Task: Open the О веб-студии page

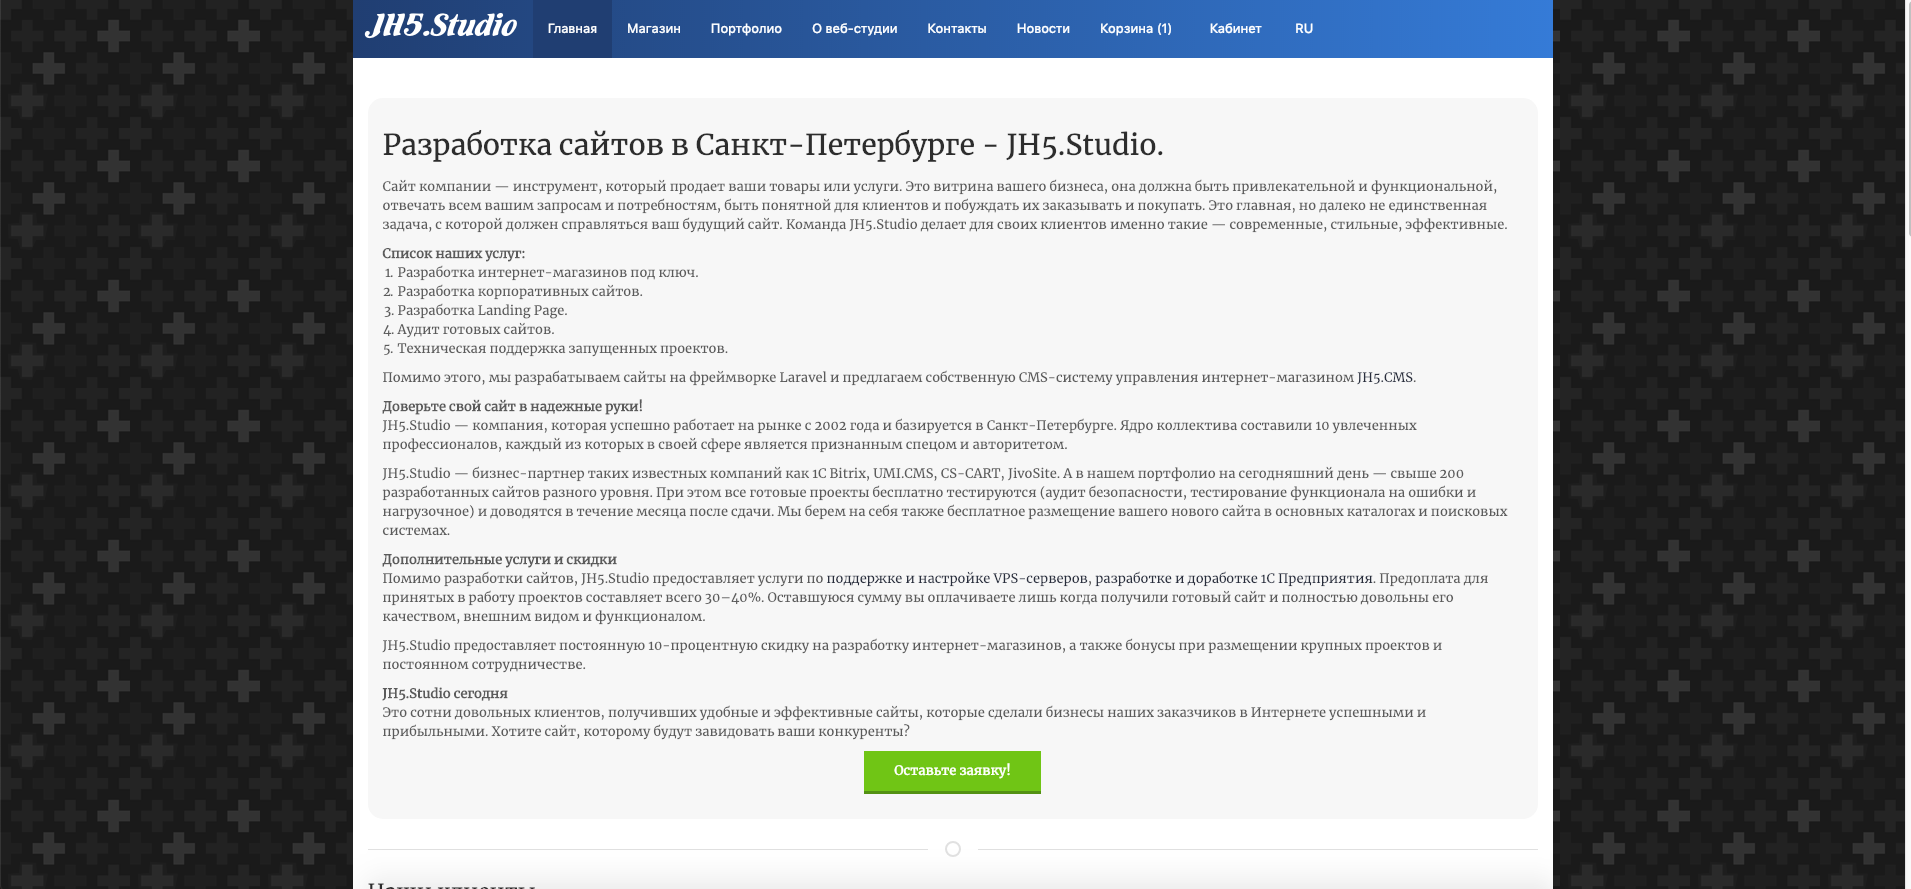Action: [854, 29]
